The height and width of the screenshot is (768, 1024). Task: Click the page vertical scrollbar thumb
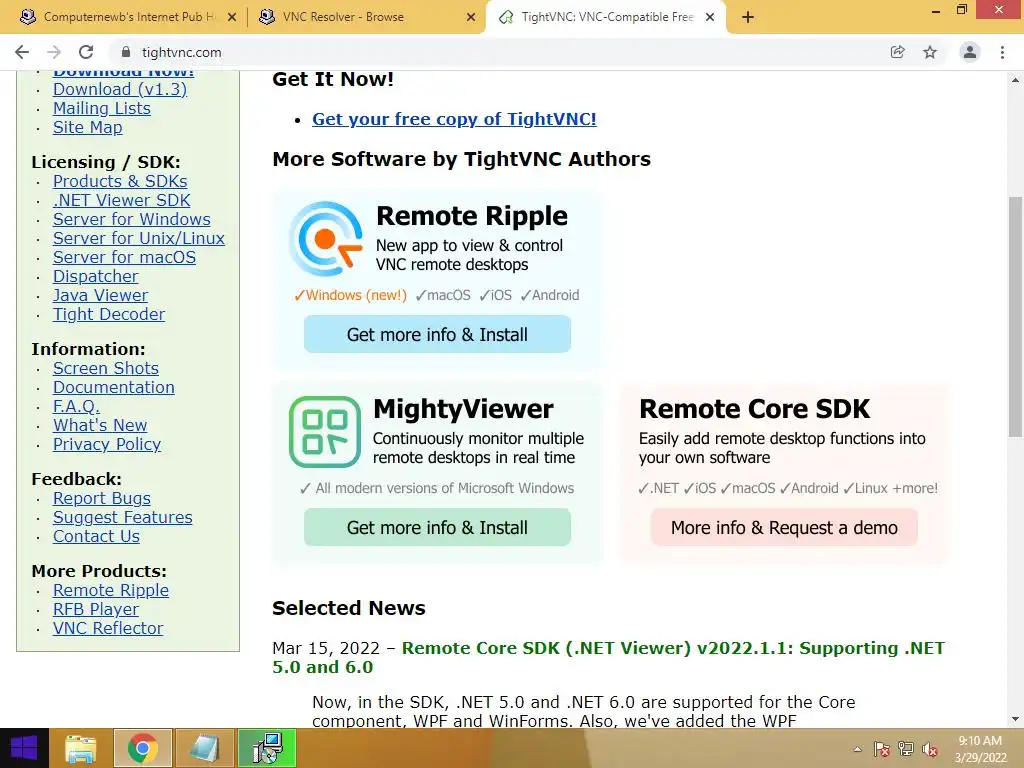point(1015,316)
